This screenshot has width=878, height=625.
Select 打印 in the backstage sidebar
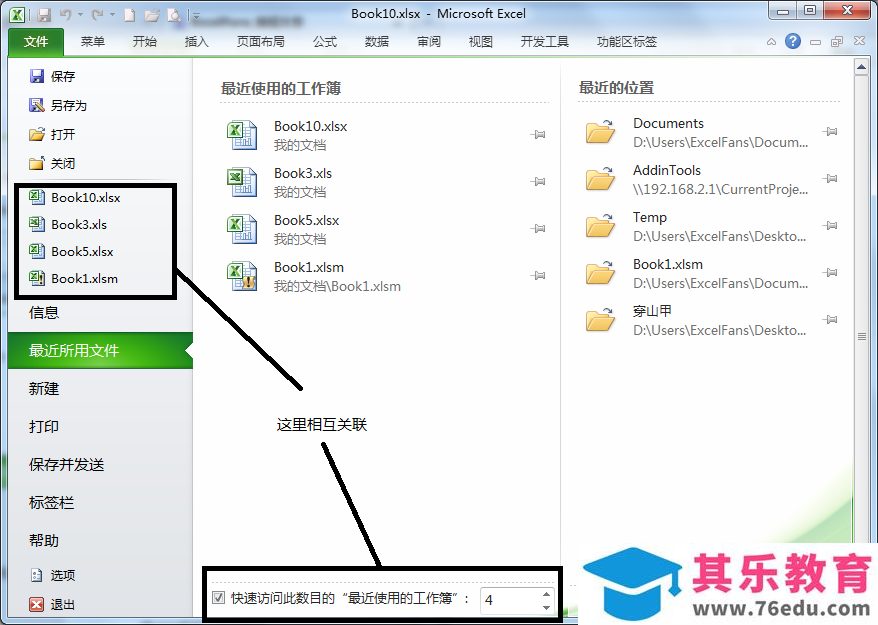(44, 427)
